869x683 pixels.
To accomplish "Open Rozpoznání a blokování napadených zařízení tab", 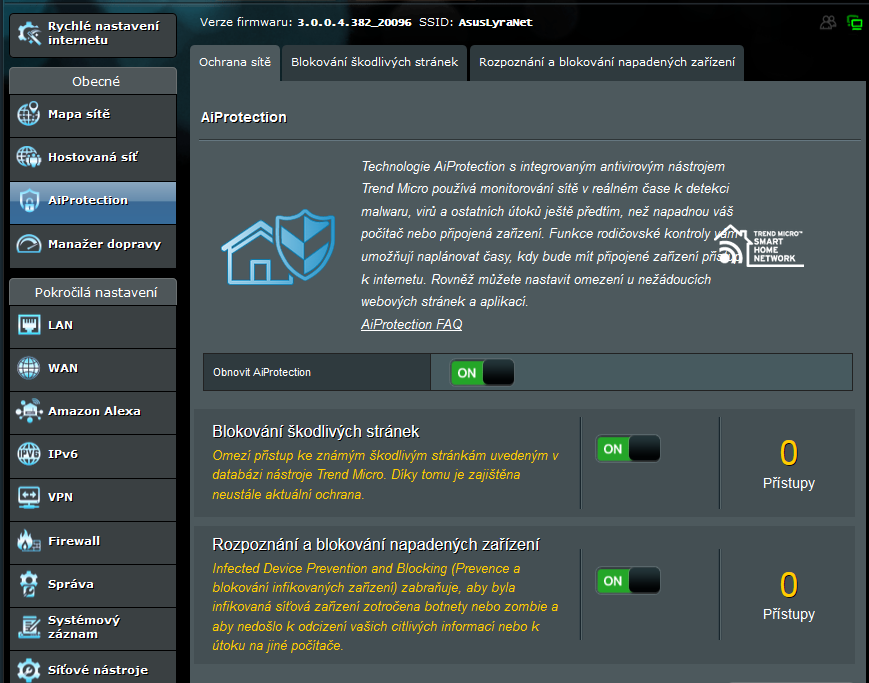I will point(606,62).
